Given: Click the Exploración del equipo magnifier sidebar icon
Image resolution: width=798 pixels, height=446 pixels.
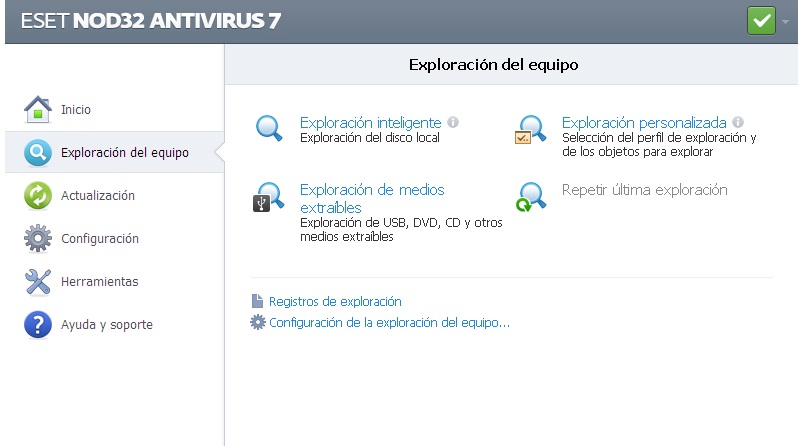Looking at the screenshot, I should (38, 152).
